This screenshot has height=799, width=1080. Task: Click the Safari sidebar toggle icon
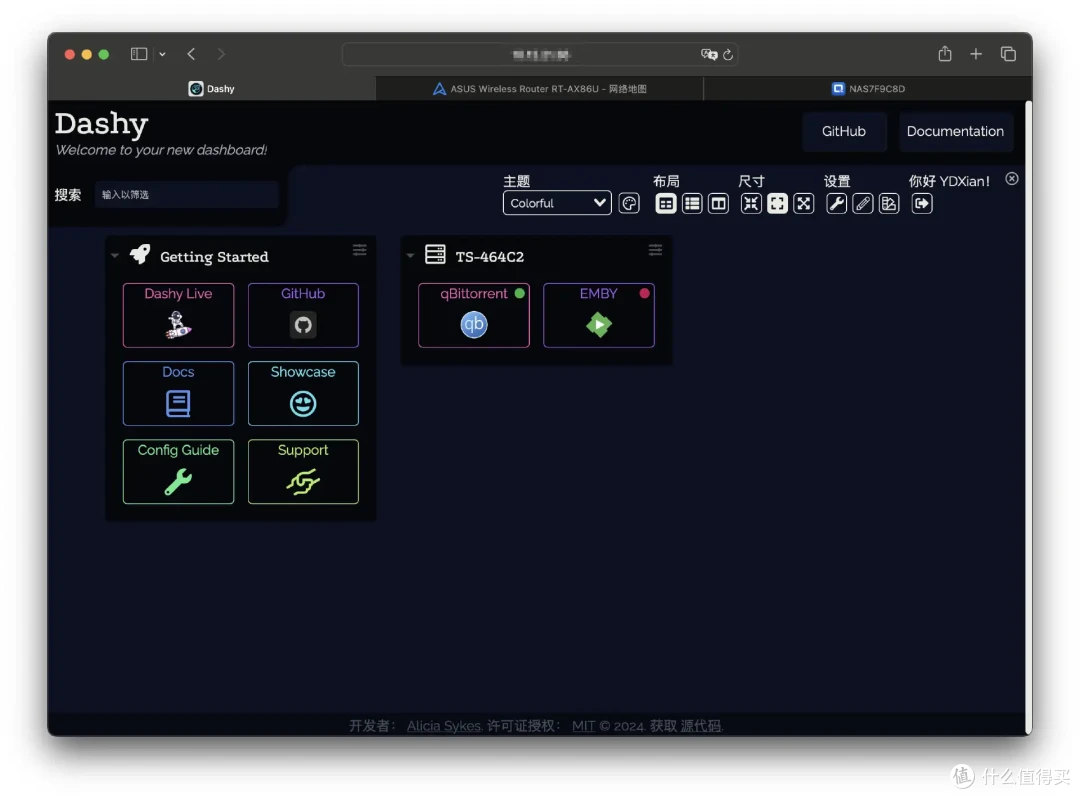tap(139, 54)
